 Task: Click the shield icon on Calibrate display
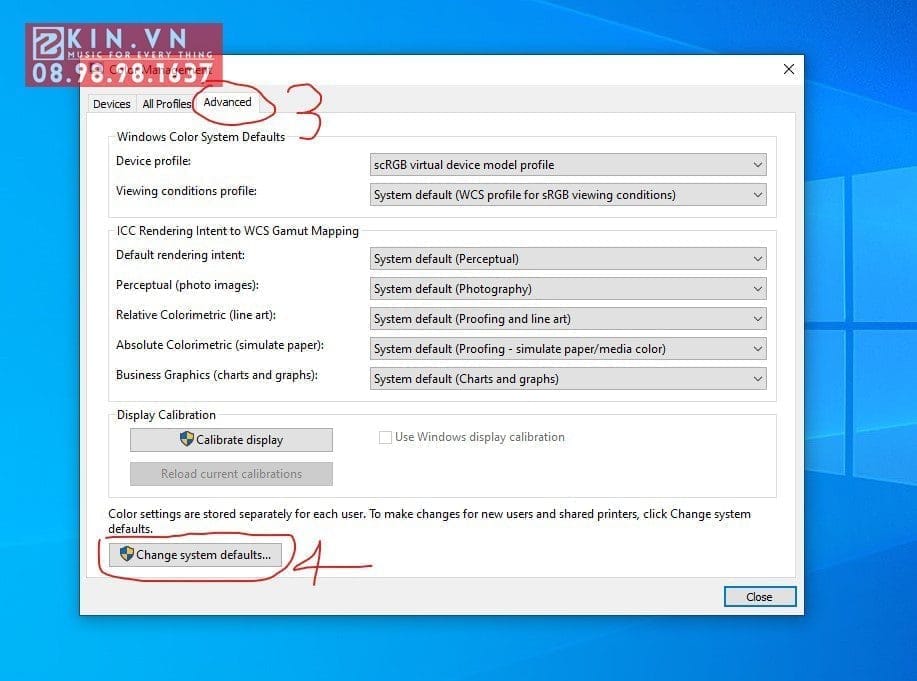188,439
